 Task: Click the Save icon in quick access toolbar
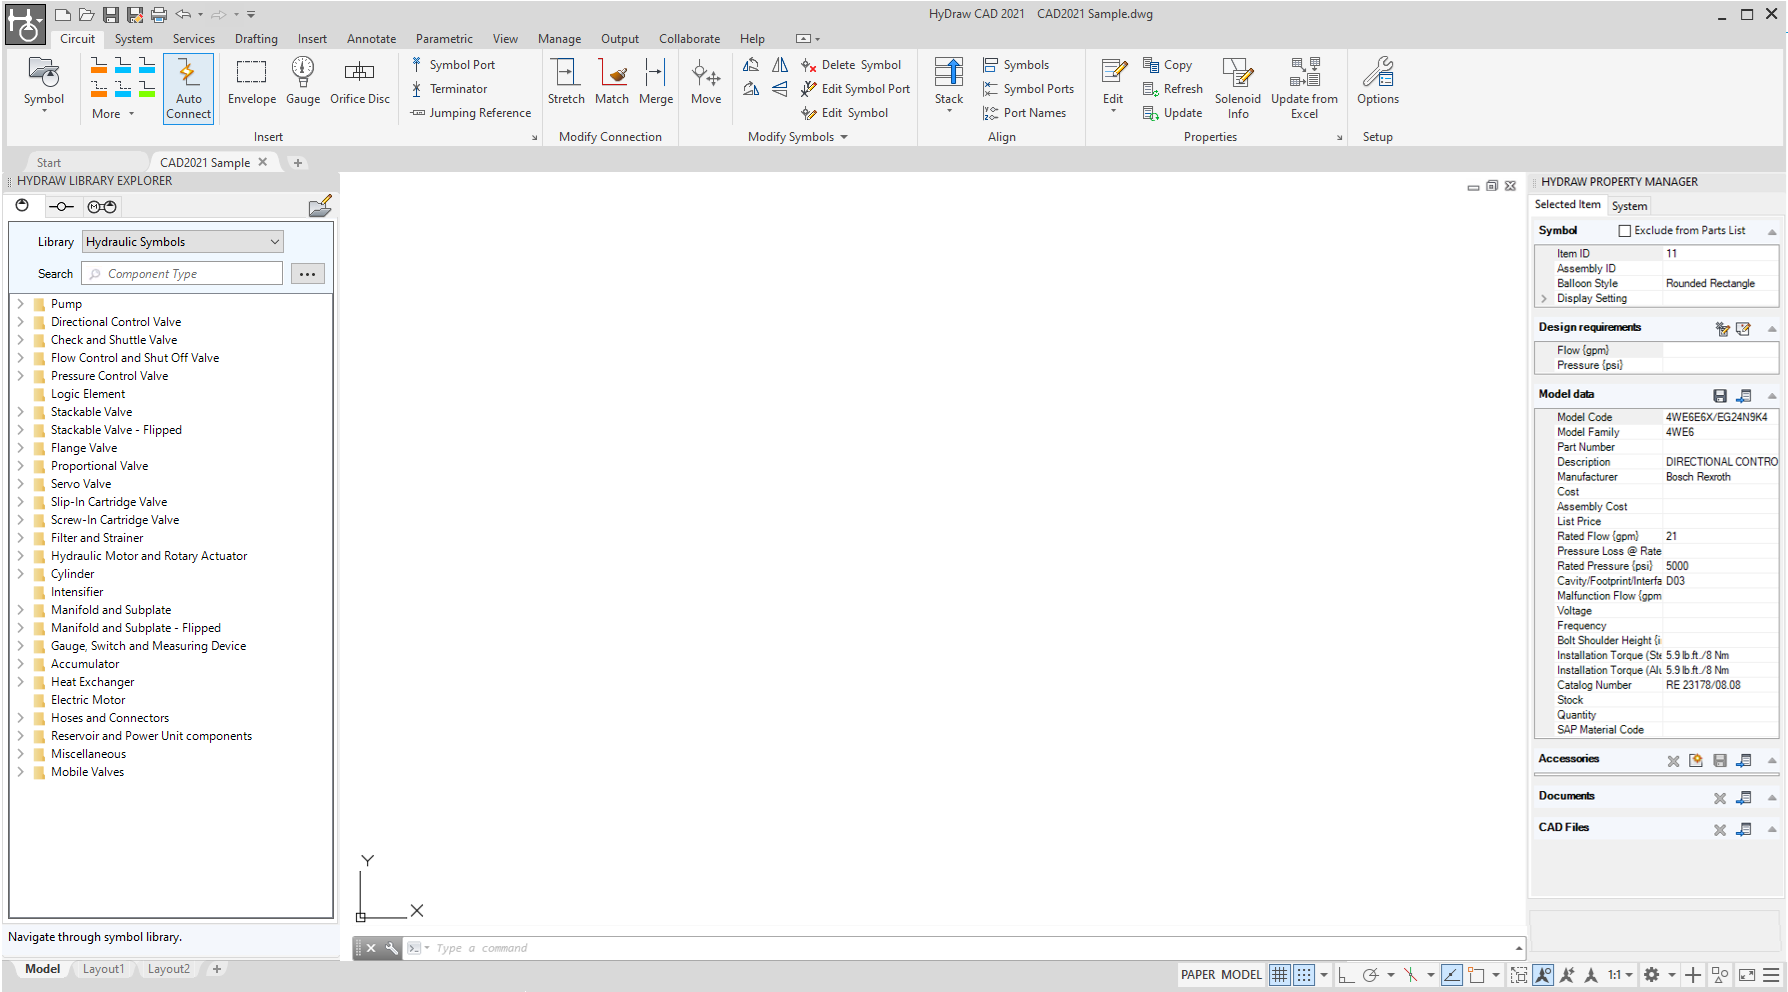111,14
